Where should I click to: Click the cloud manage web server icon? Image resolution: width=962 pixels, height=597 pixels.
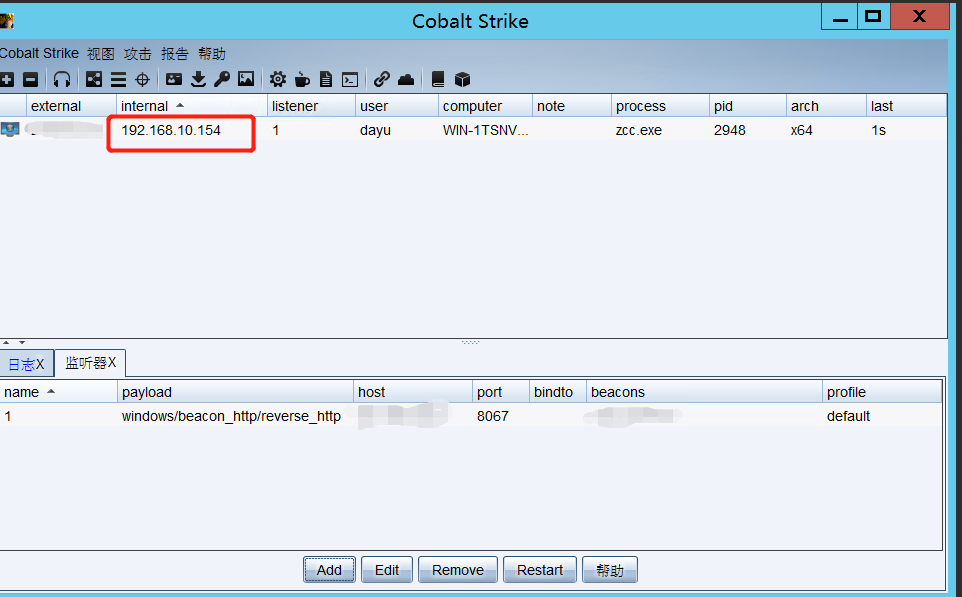pos(406,79)
